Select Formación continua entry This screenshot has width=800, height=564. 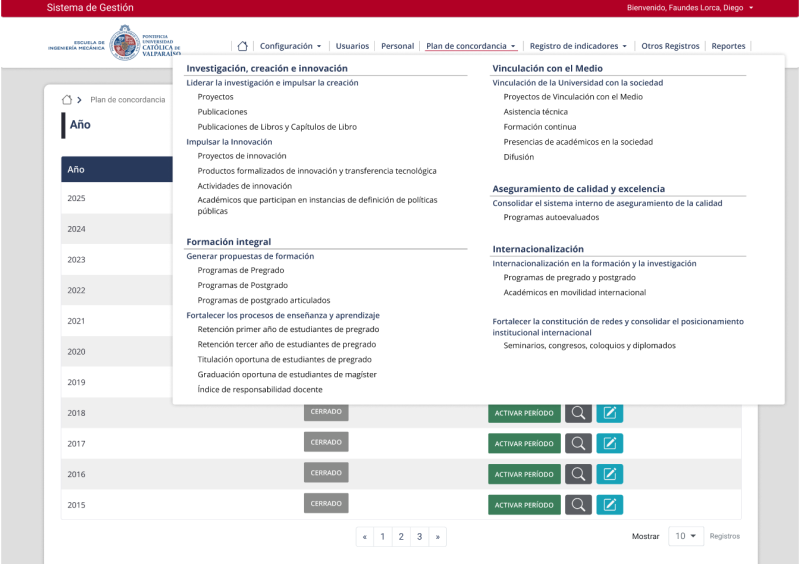[540, 127]
